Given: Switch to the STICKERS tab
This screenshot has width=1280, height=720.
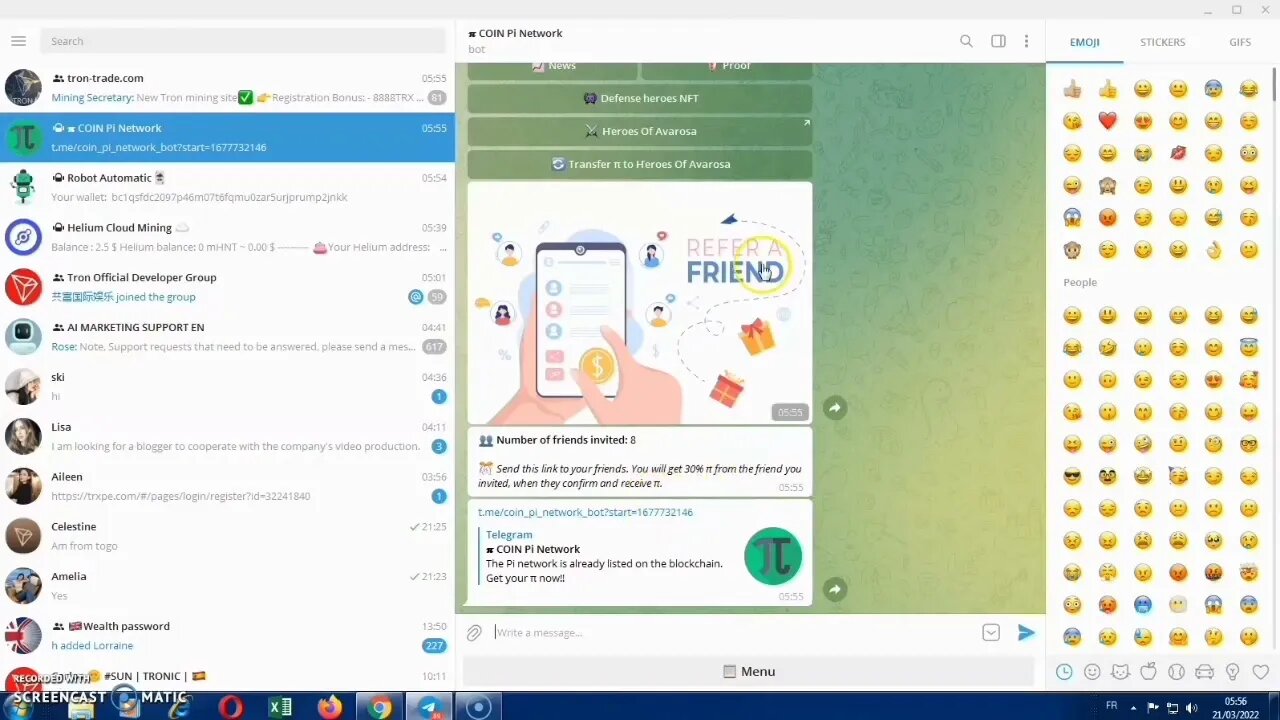Looking at the screenshot, I should (1162, 42).
